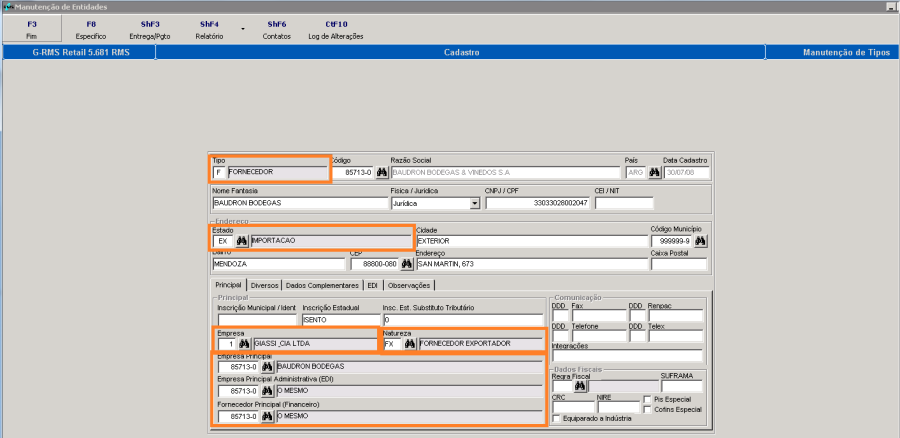Toggle Equiparado a Indústria checkbox
900x438 pixels.
[x=556, y=419]
